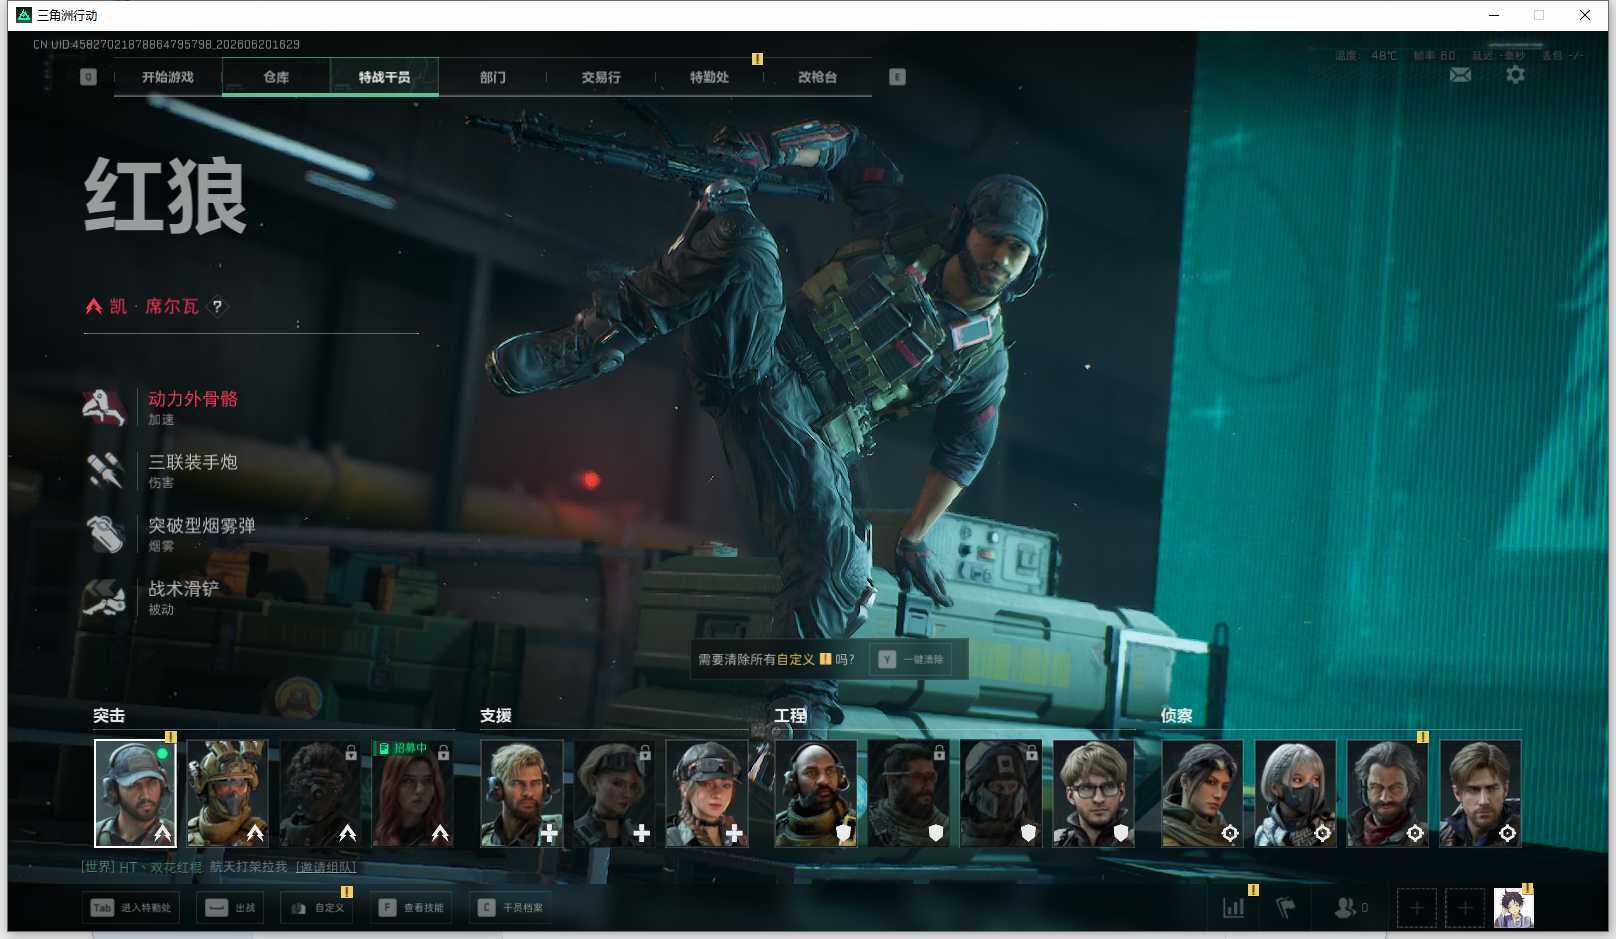The height and width of the screenshot is (939, 1616).
Task: Click the question mark next to 凯·席尔瓦
Action: (x=217, y=307)
